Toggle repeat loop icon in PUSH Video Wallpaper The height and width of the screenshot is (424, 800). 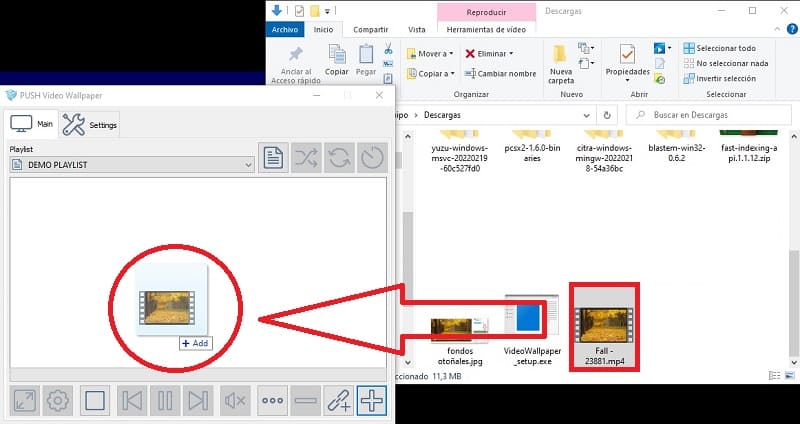(x=339, y=158)
